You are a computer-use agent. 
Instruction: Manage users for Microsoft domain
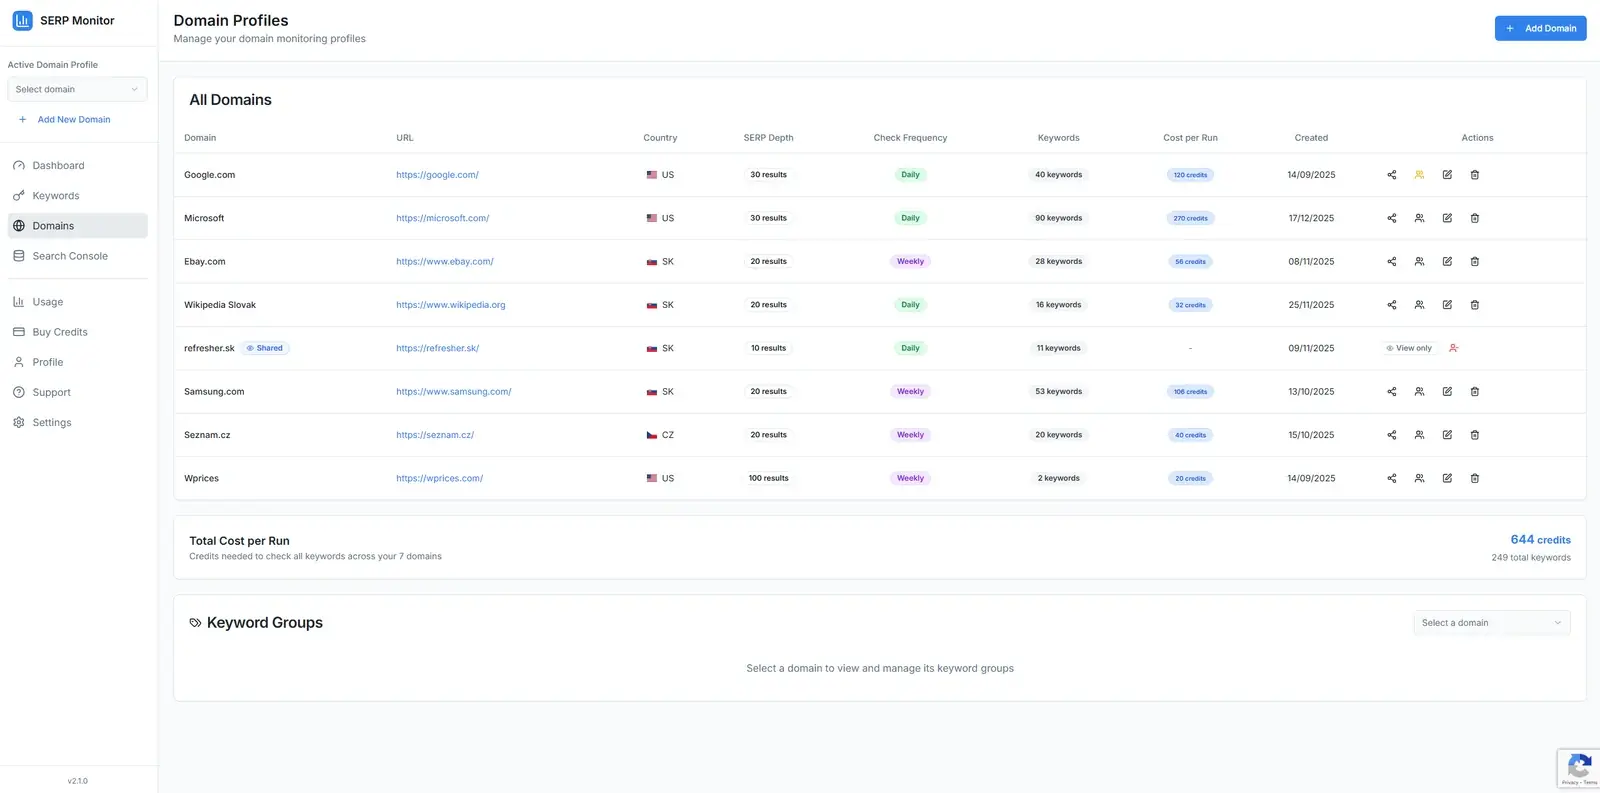click(x=1419, y=218)
